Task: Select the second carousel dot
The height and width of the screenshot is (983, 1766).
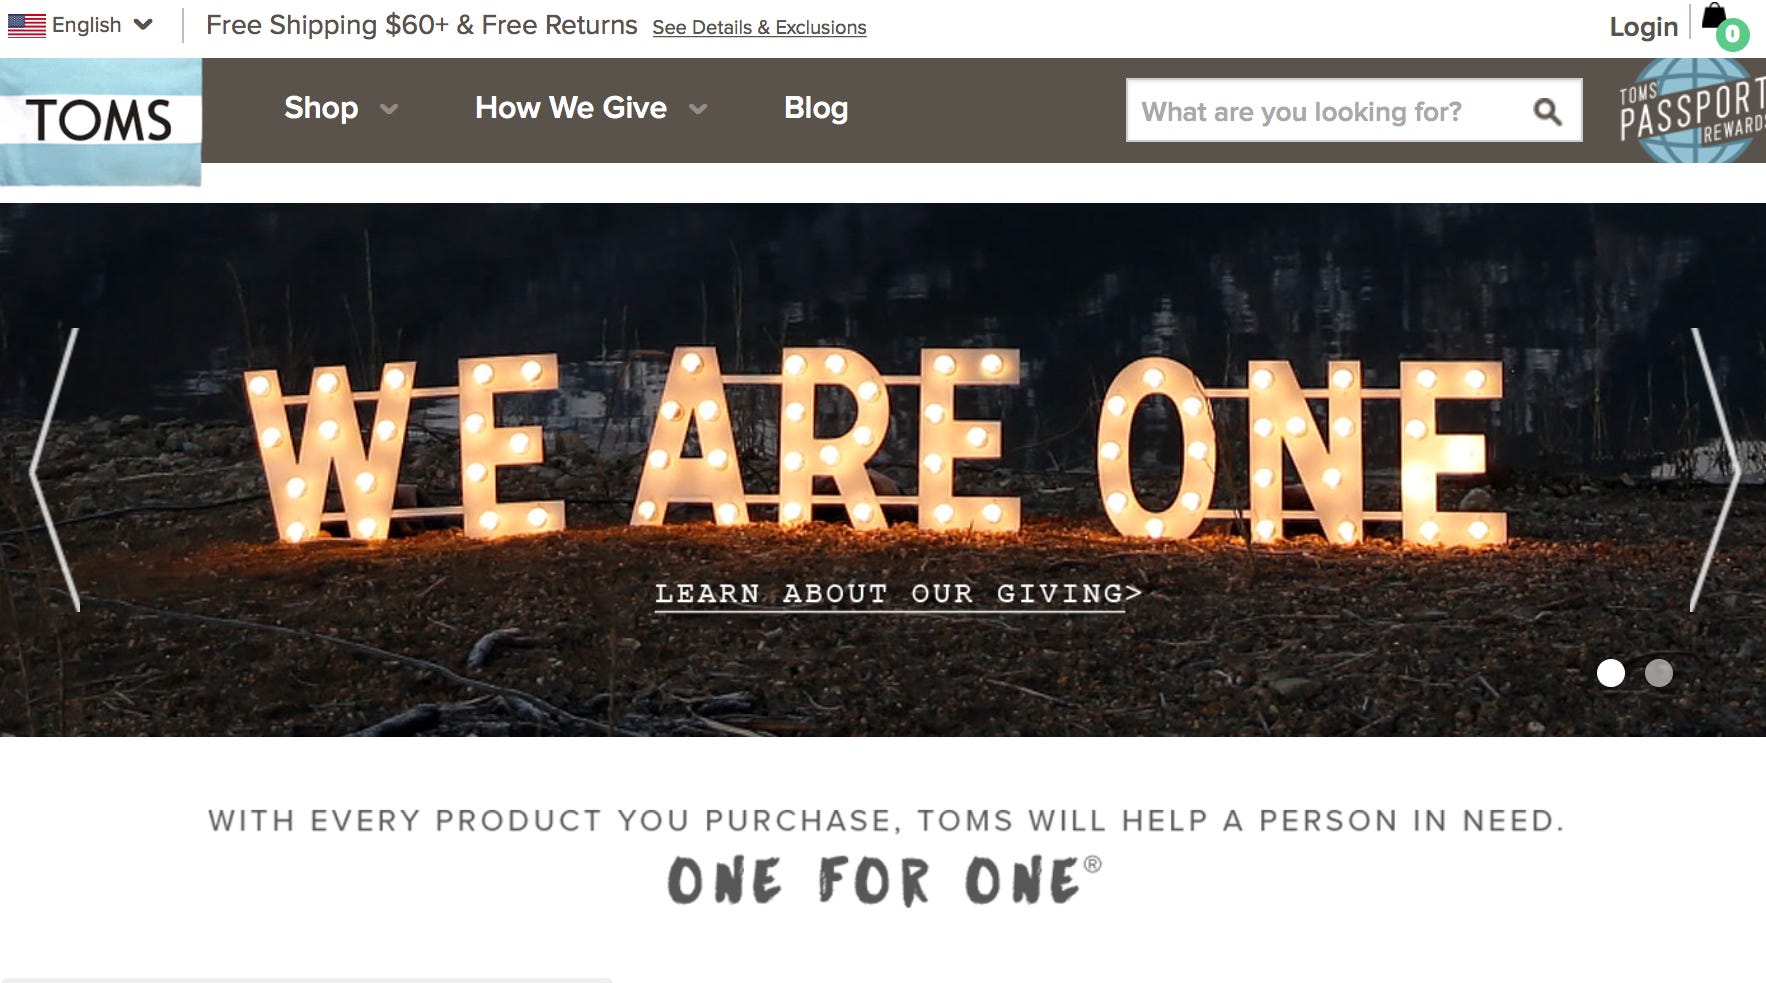Action: [x=1659, y=673]
